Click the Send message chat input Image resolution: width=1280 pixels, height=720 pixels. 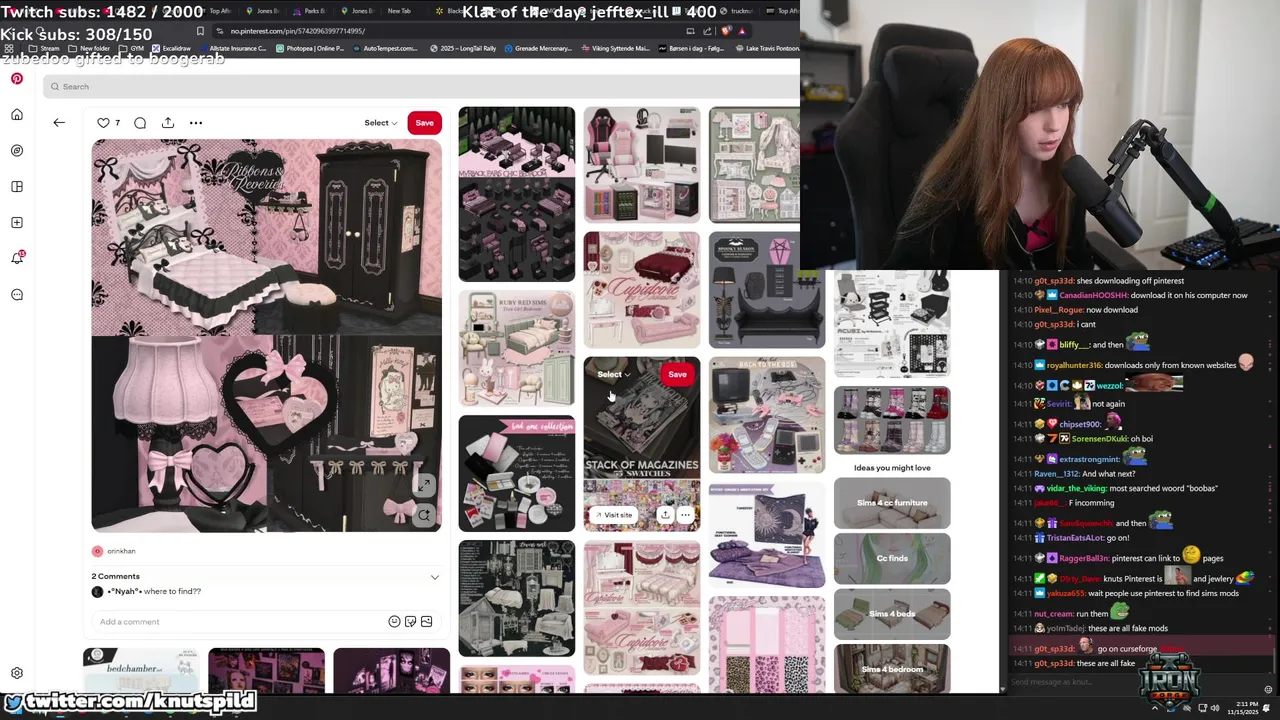1130,682
